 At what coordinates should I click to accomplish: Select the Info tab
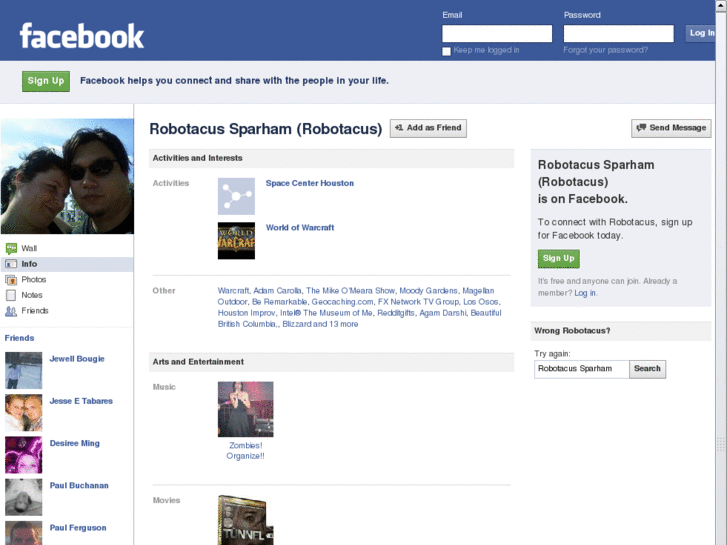(x=67, y=264)
